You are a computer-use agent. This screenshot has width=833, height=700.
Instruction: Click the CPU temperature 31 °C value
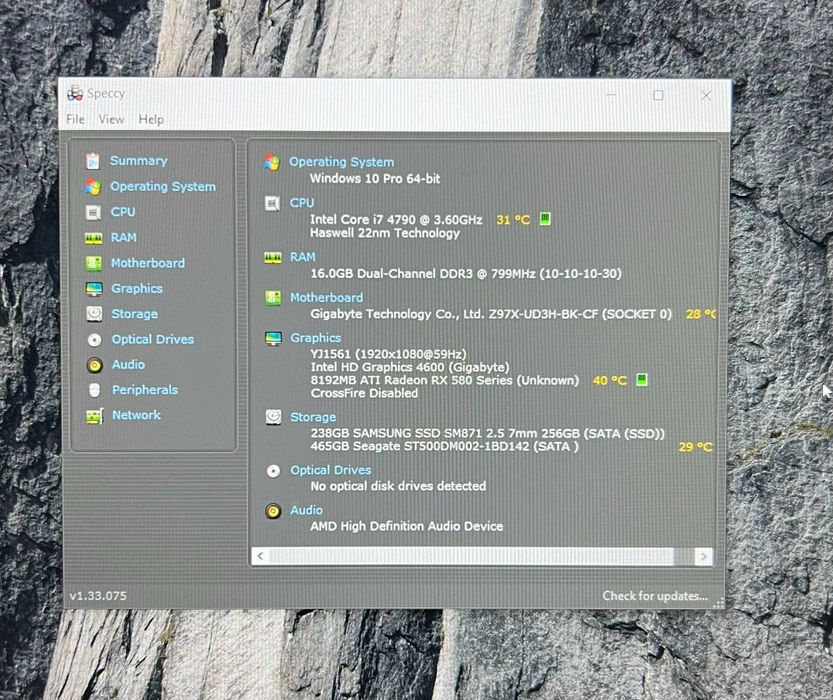[513, 220]
